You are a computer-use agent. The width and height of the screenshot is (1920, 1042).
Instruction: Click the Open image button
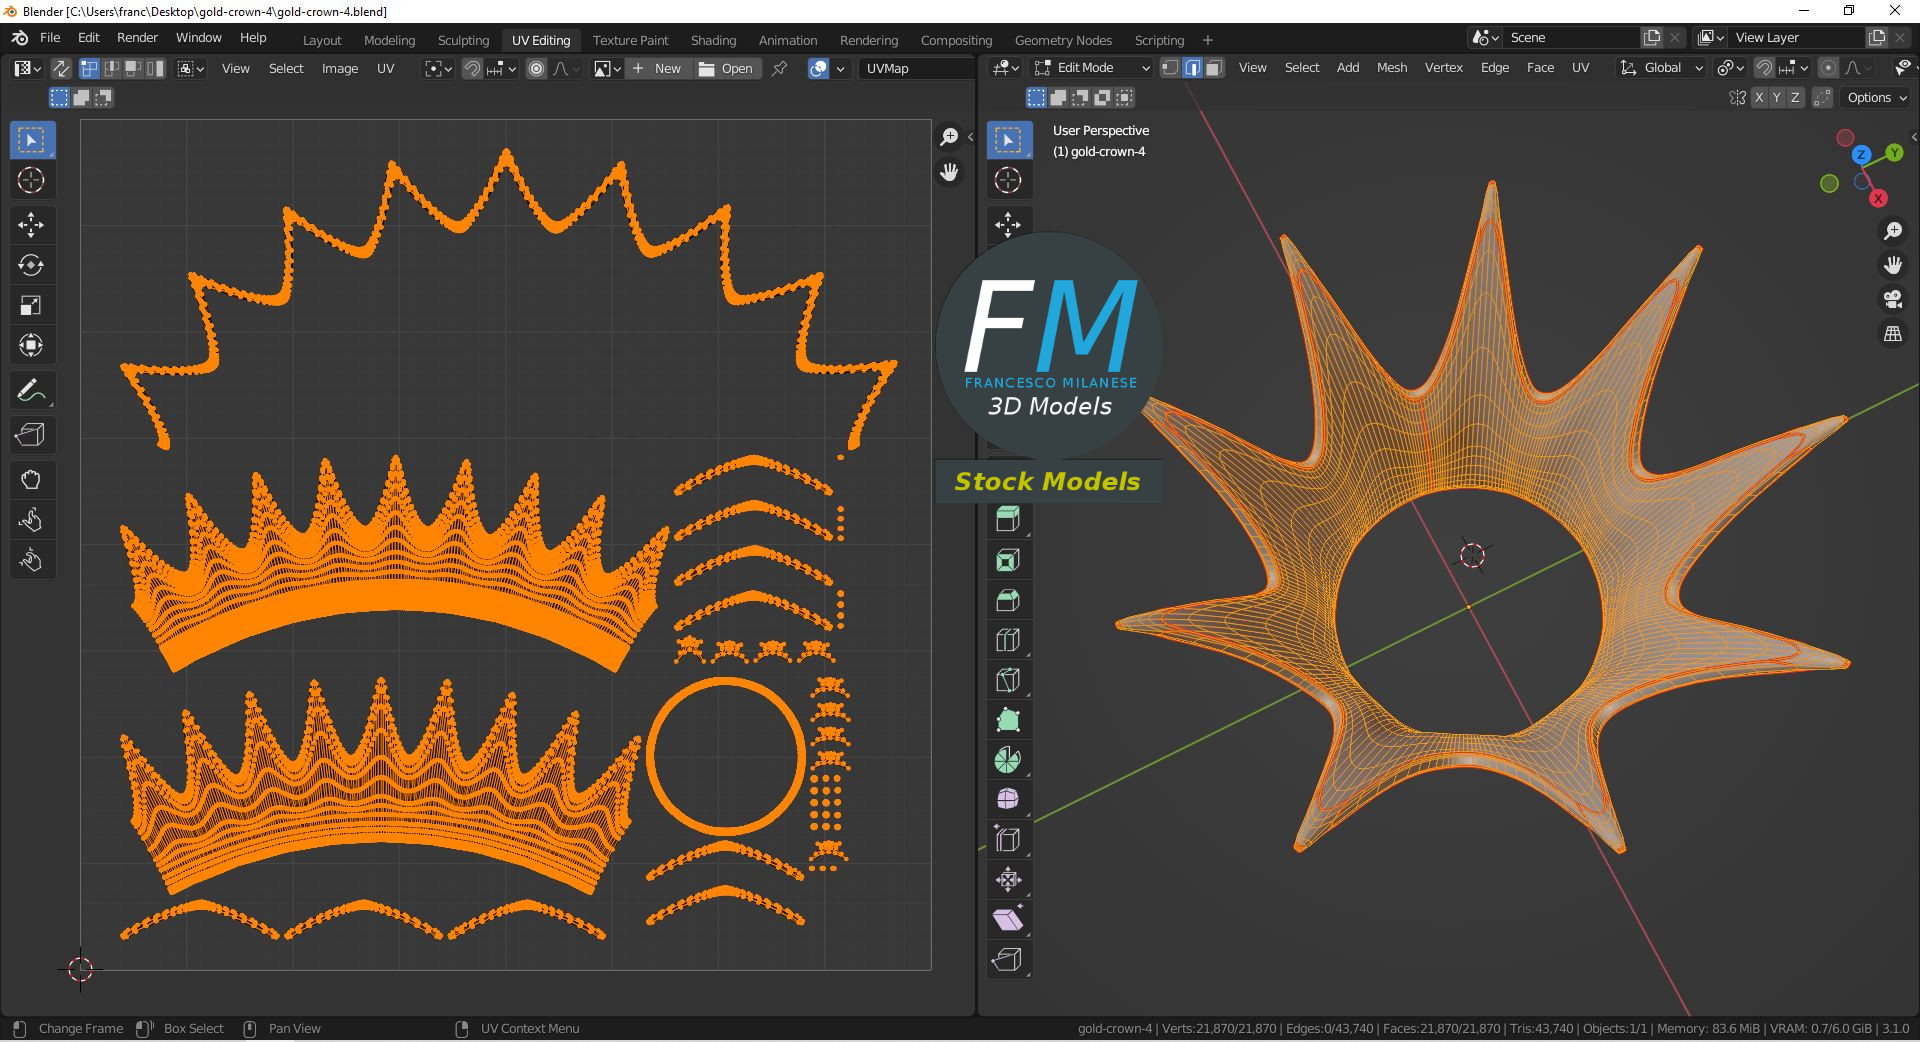pyautogui.click(x=726, y=68)
